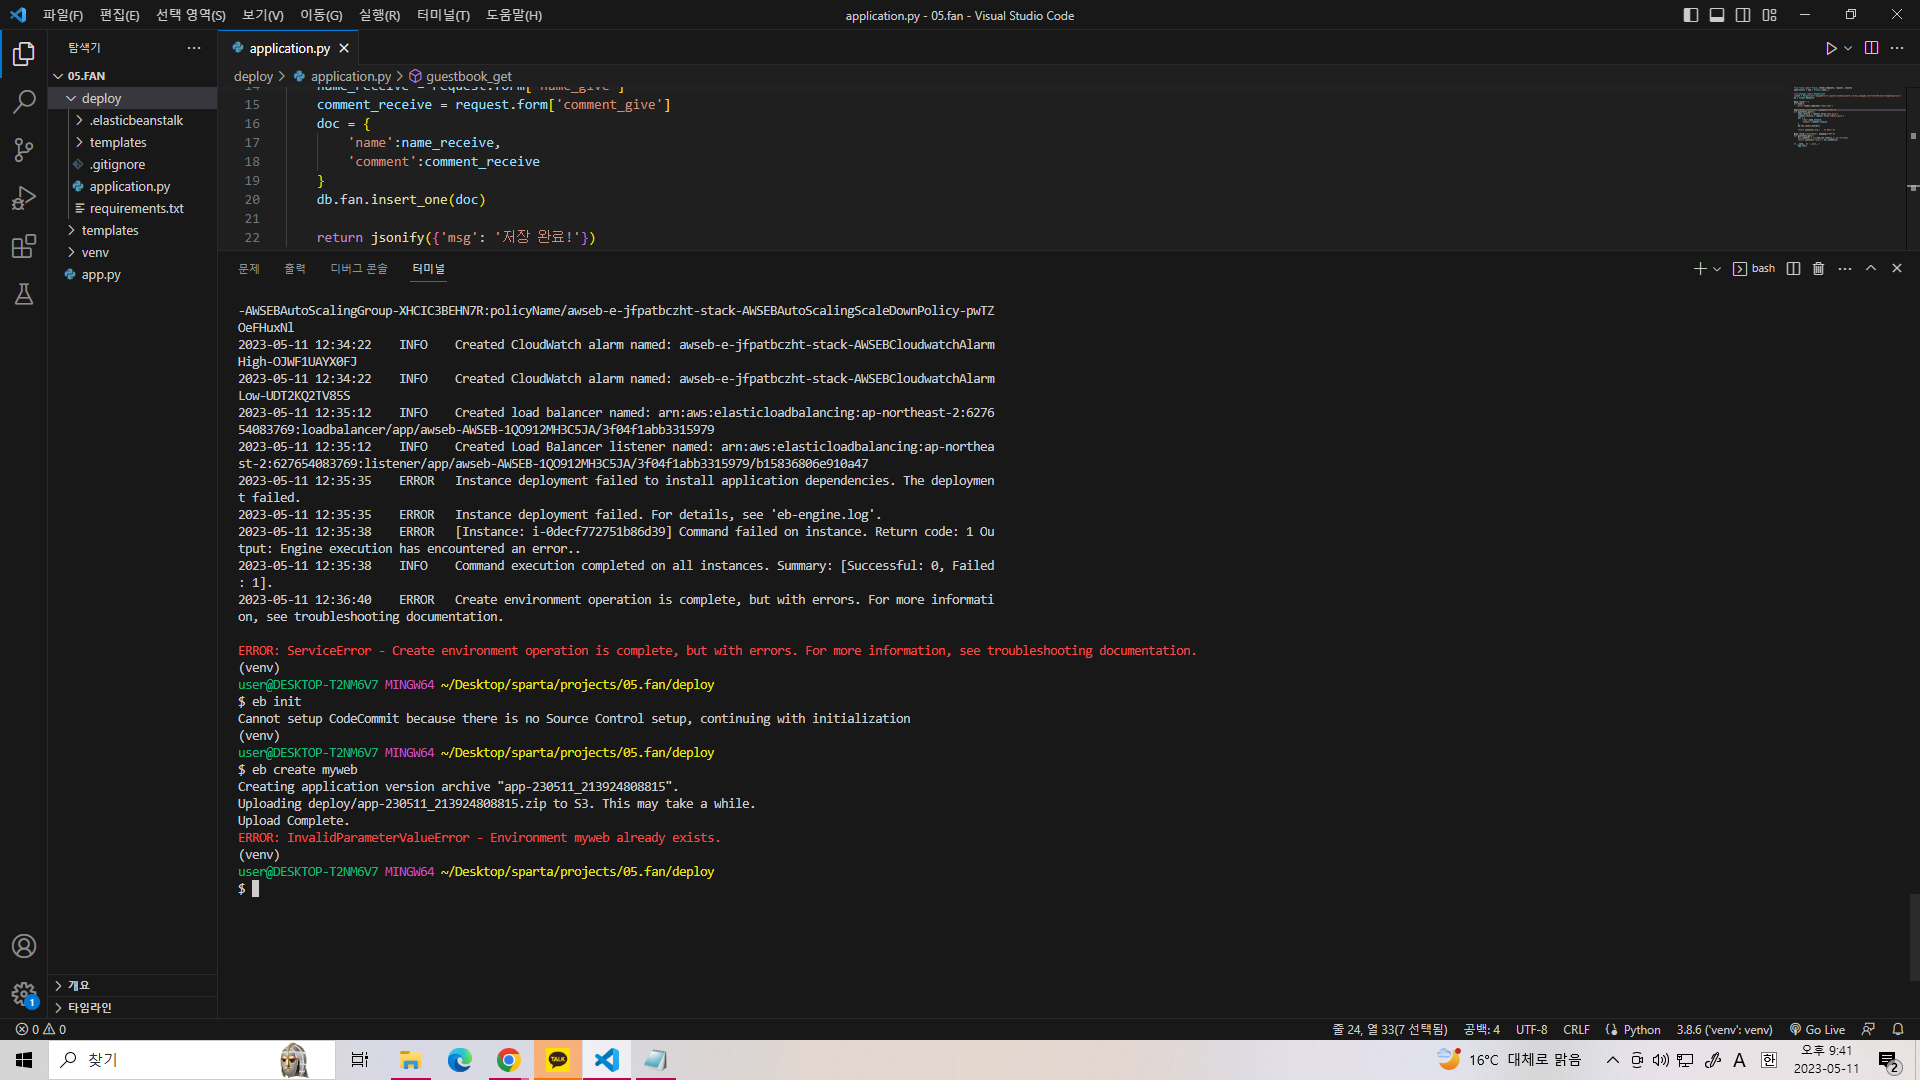
Task: Select guestbook_get in the breadcrumb
Action: [468, 76]
